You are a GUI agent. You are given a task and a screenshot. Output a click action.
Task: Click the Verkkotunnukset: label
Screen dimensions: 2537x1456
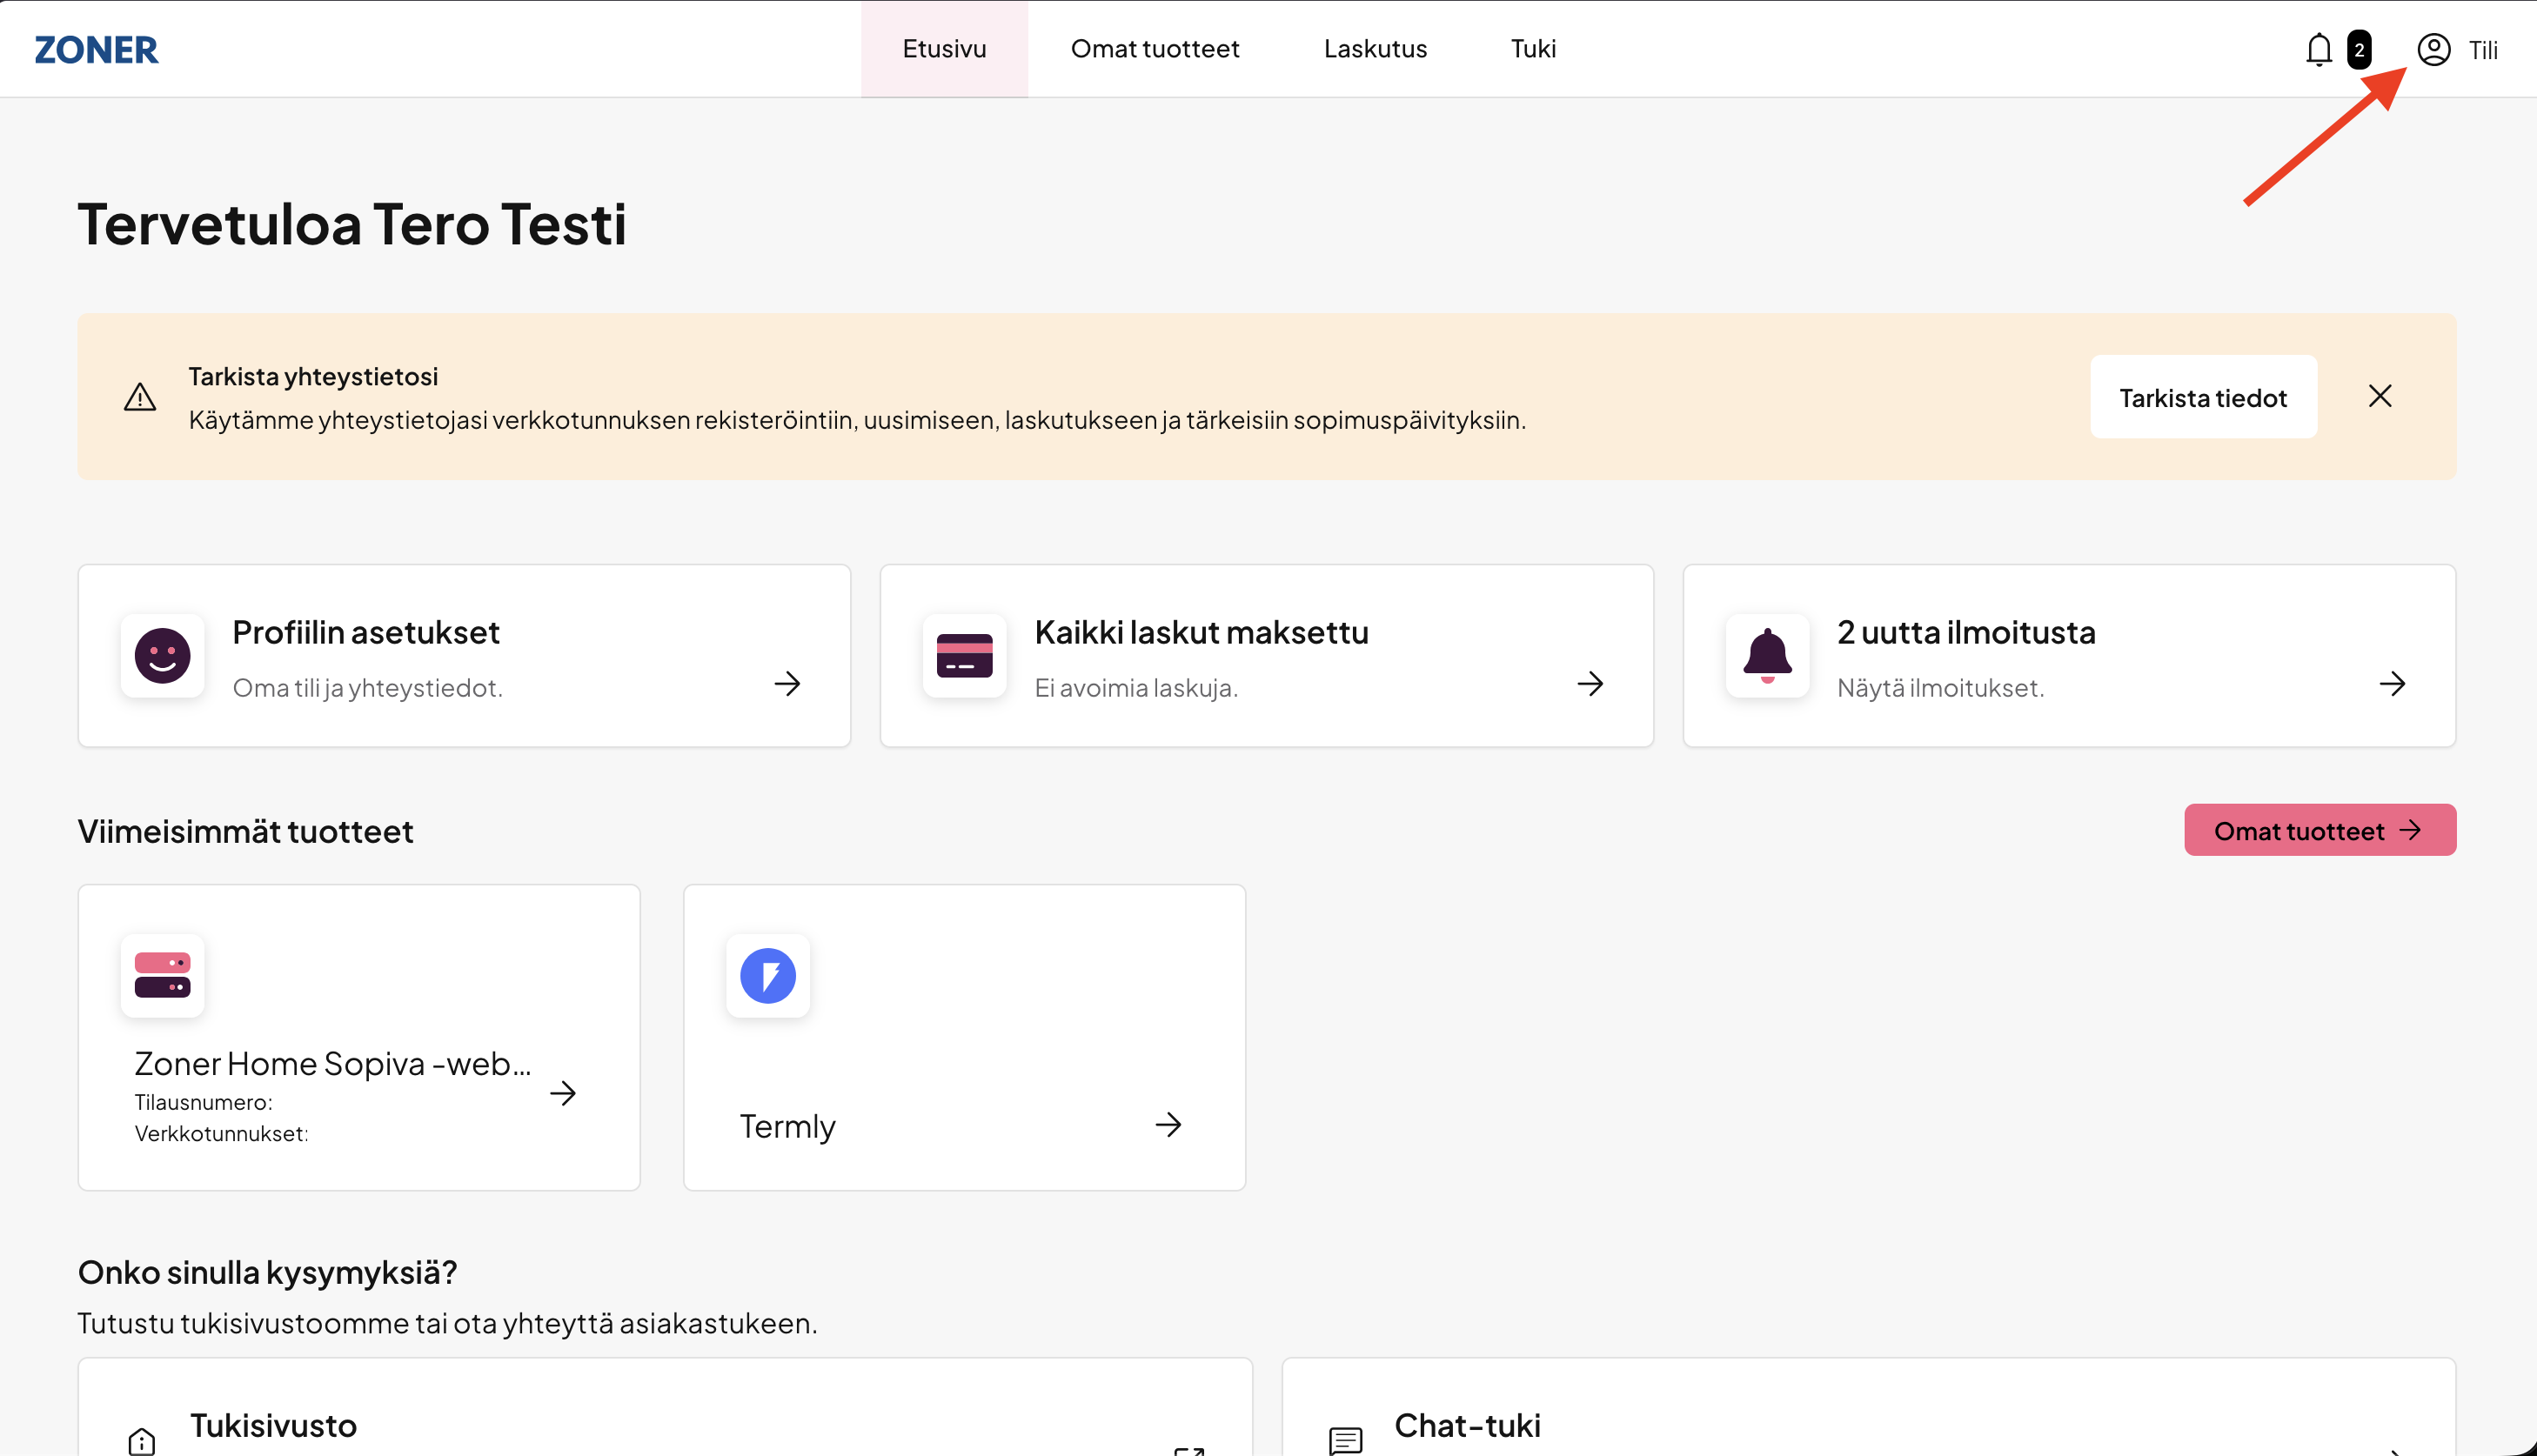(221, 1133)
